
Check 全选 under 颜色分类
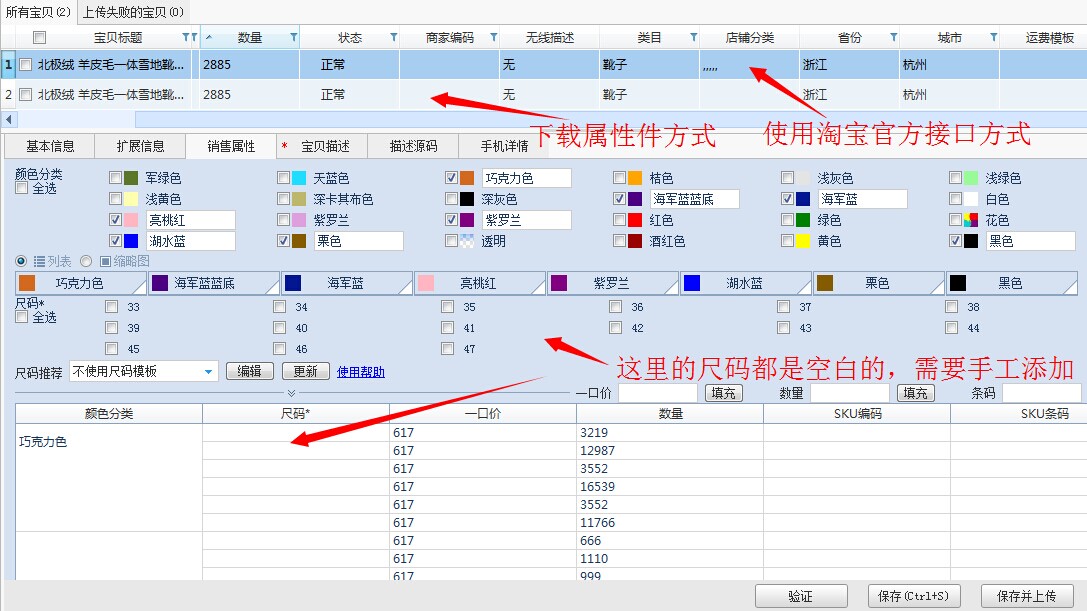point(22,188)
